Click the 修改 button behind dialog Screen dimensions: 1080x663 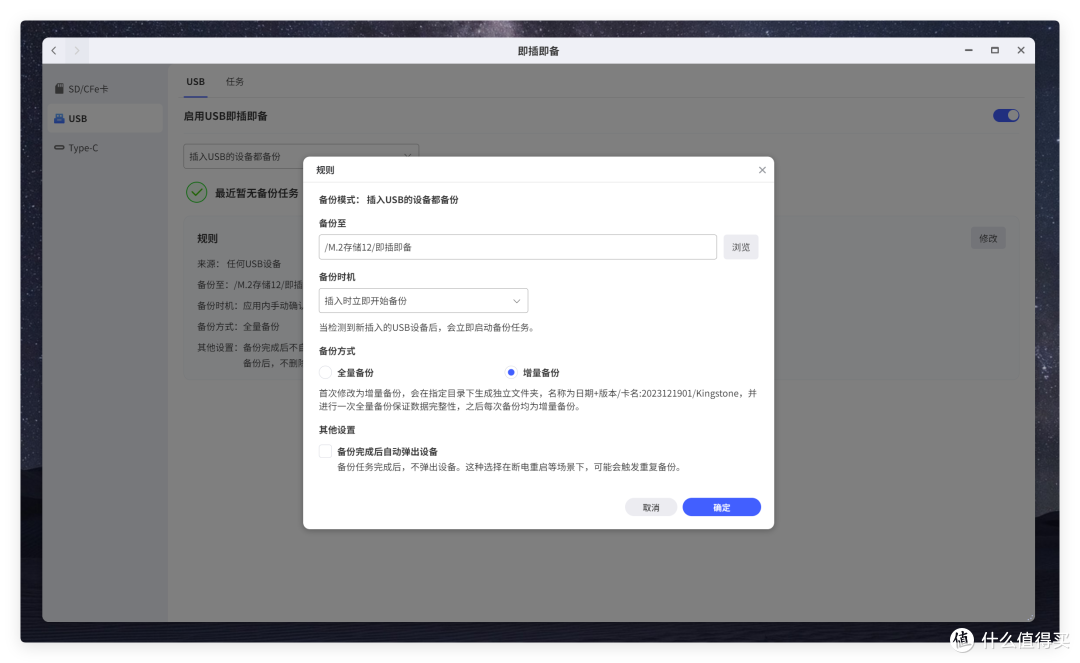988,238
